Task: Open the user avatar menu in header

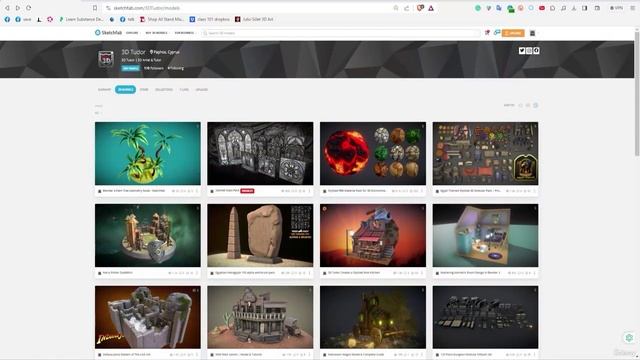Action: tap(533, 33)
